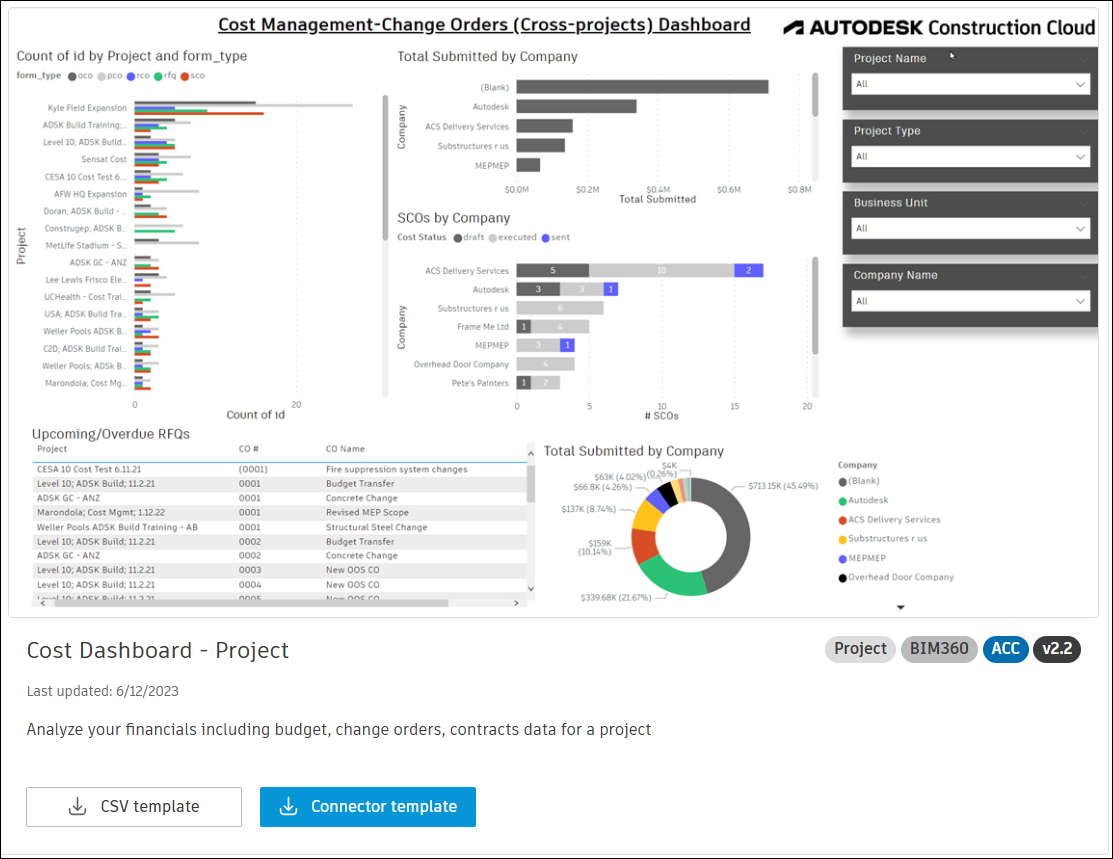Click the AFW HQ Expansion project label
This screenshot has width=1113, height=859.
90,195
